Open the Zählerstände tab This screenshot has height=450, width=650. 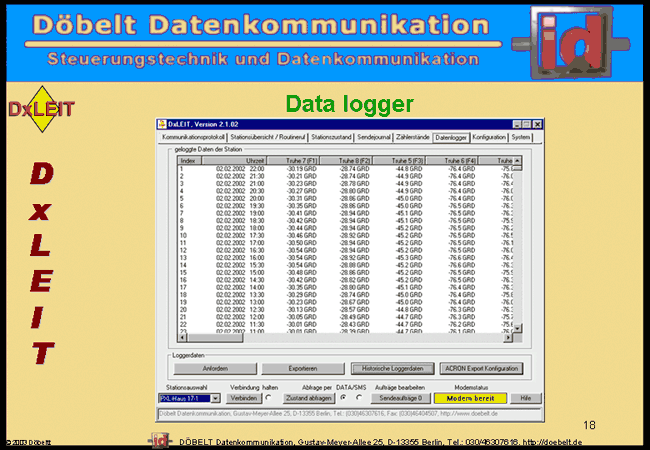(412, 137)
